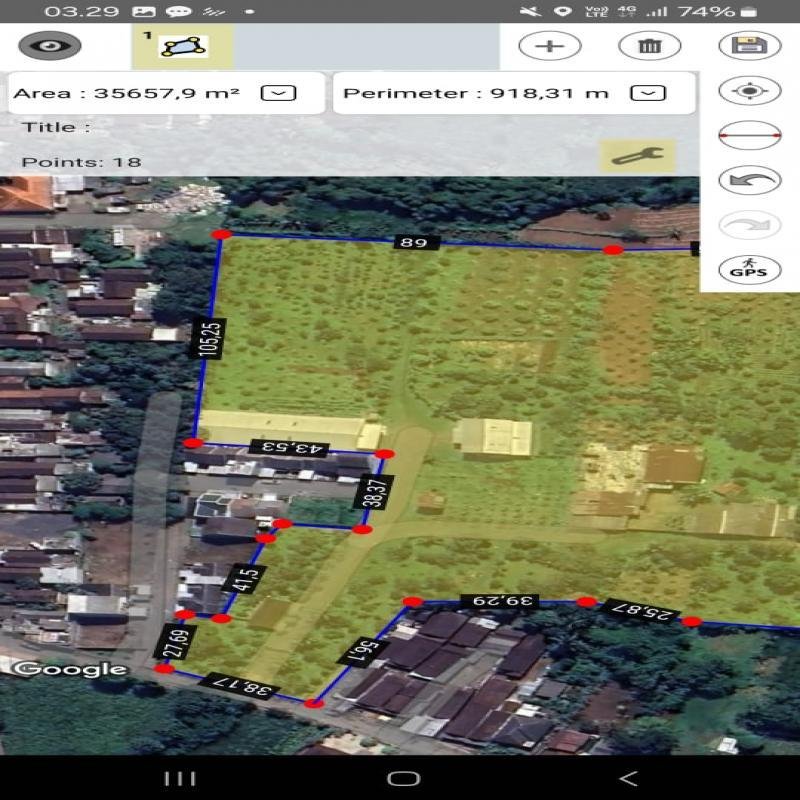
Task: Tap the plus add measurement icon
Action: click(x=549, y=46)
